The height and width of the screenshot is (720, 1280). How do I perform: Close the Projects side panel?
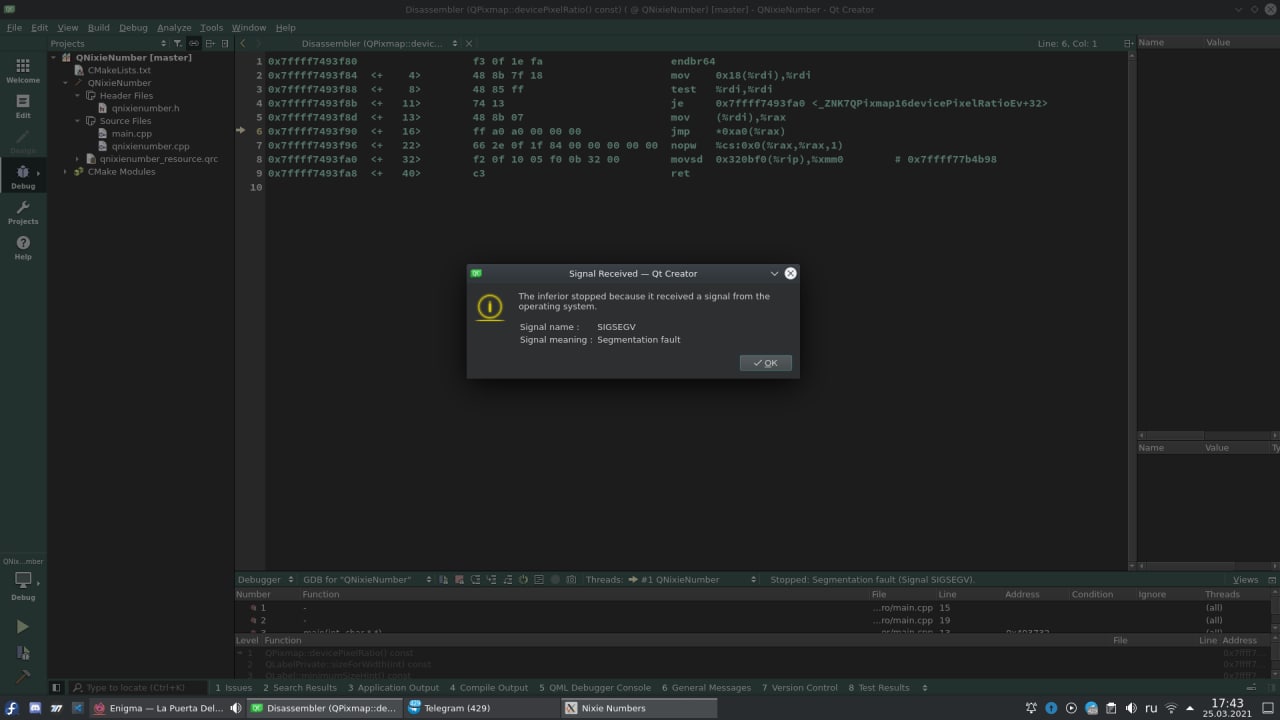(225, 43)
